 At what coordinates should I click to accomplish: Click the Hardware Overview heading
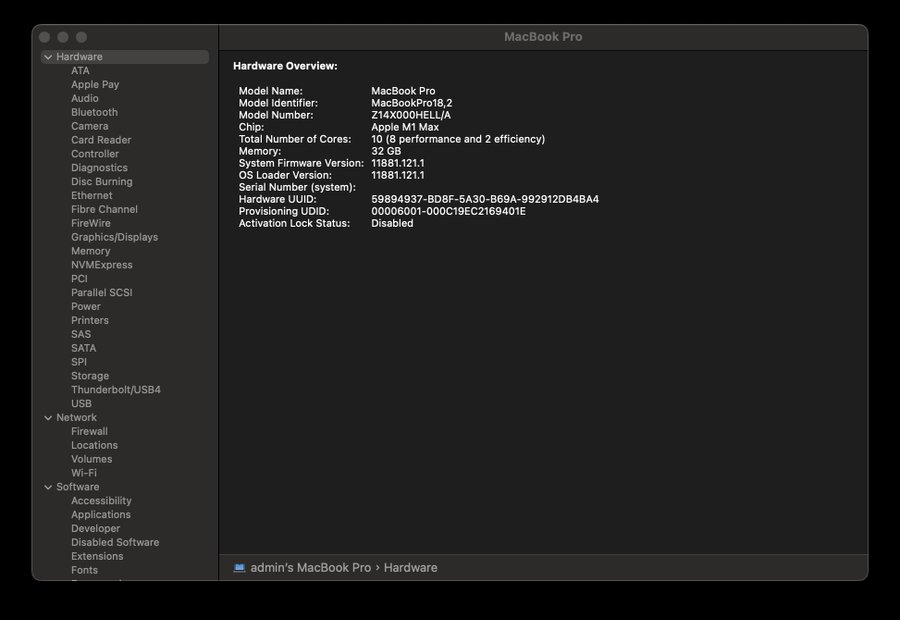(285, 67)
